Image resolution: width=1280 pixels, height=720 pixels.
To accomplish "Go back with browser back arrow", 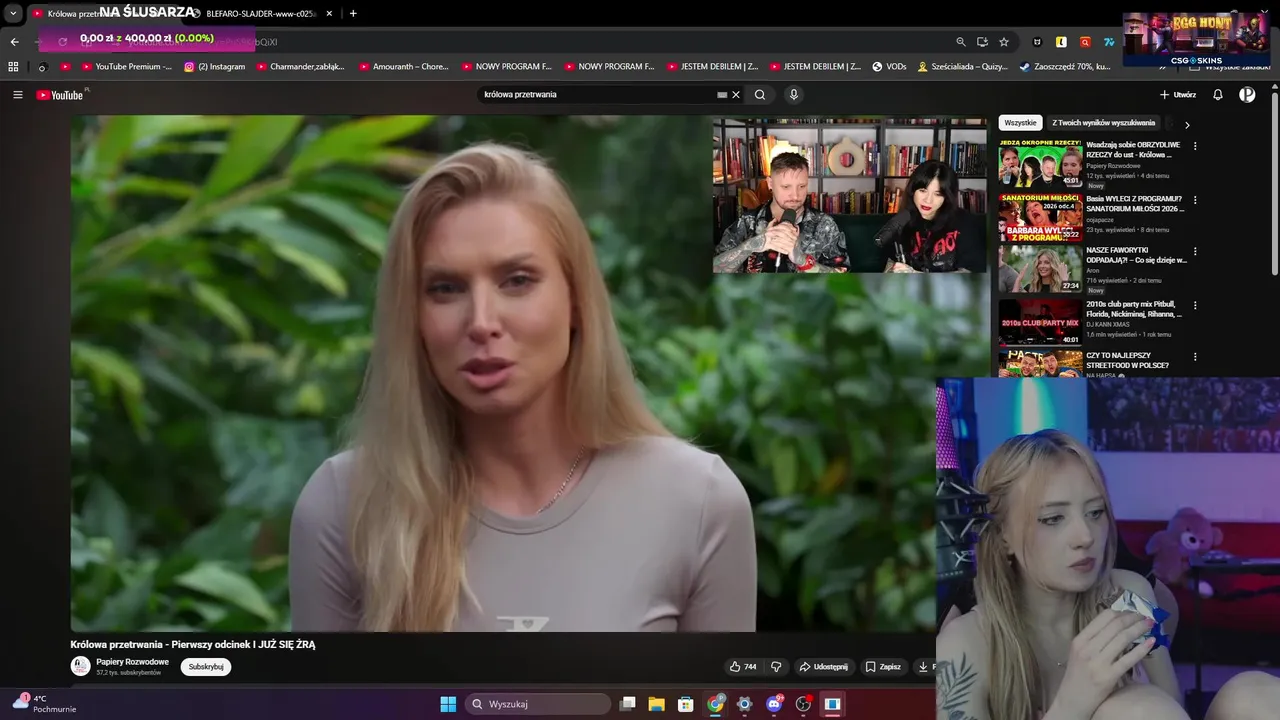I will coord(14,42).
